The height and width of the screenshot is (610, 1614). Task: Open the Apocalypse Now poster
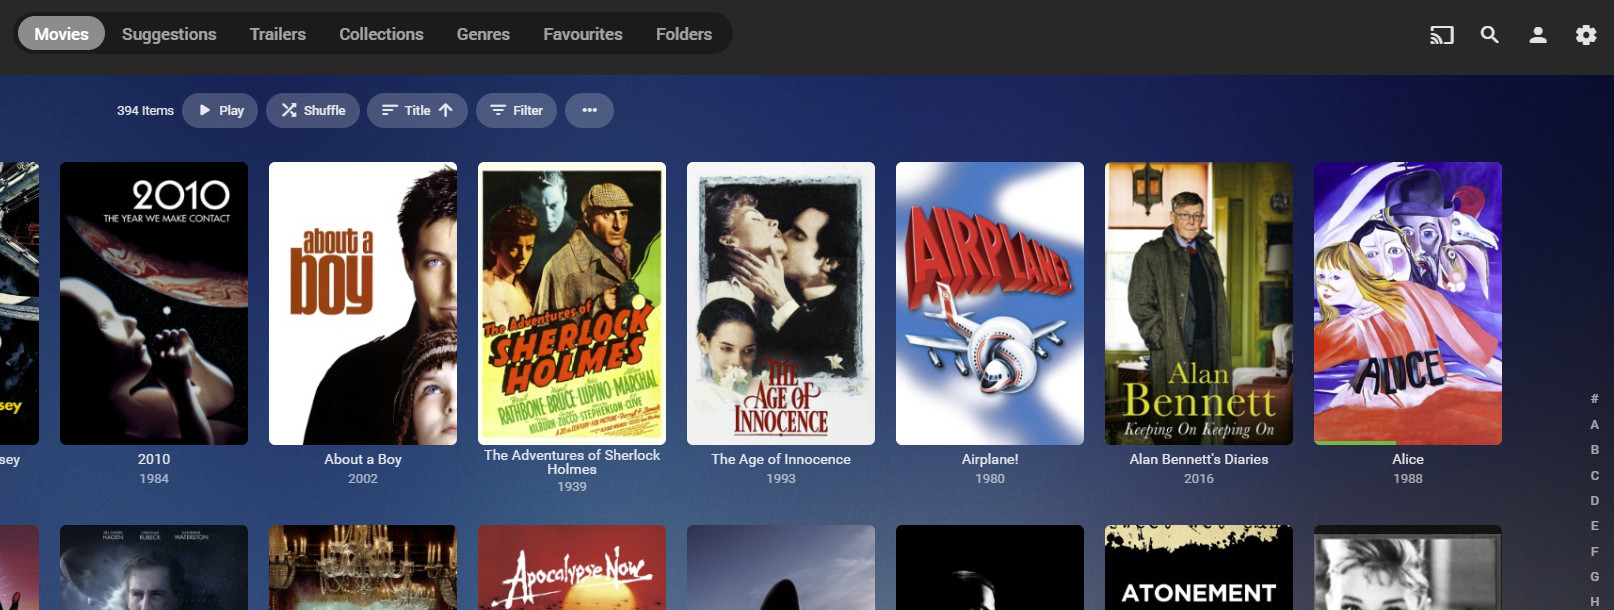pyautogui.click(x=572, y=567)
